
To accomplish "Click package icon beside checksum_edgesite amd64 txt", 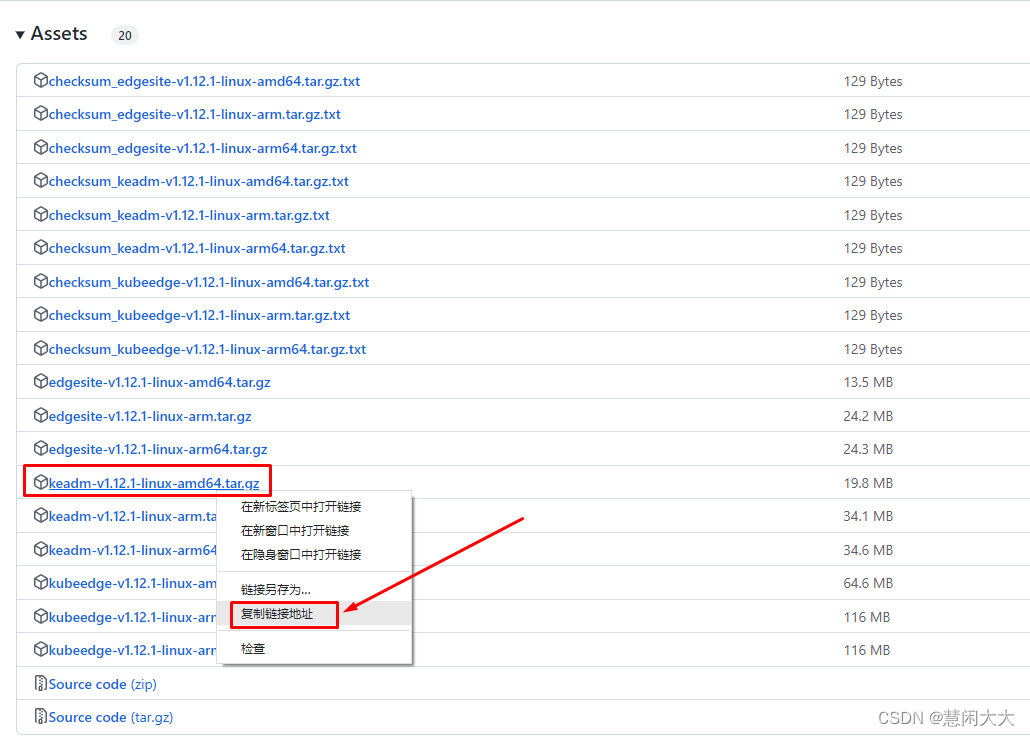I will (x=41, y=80).
